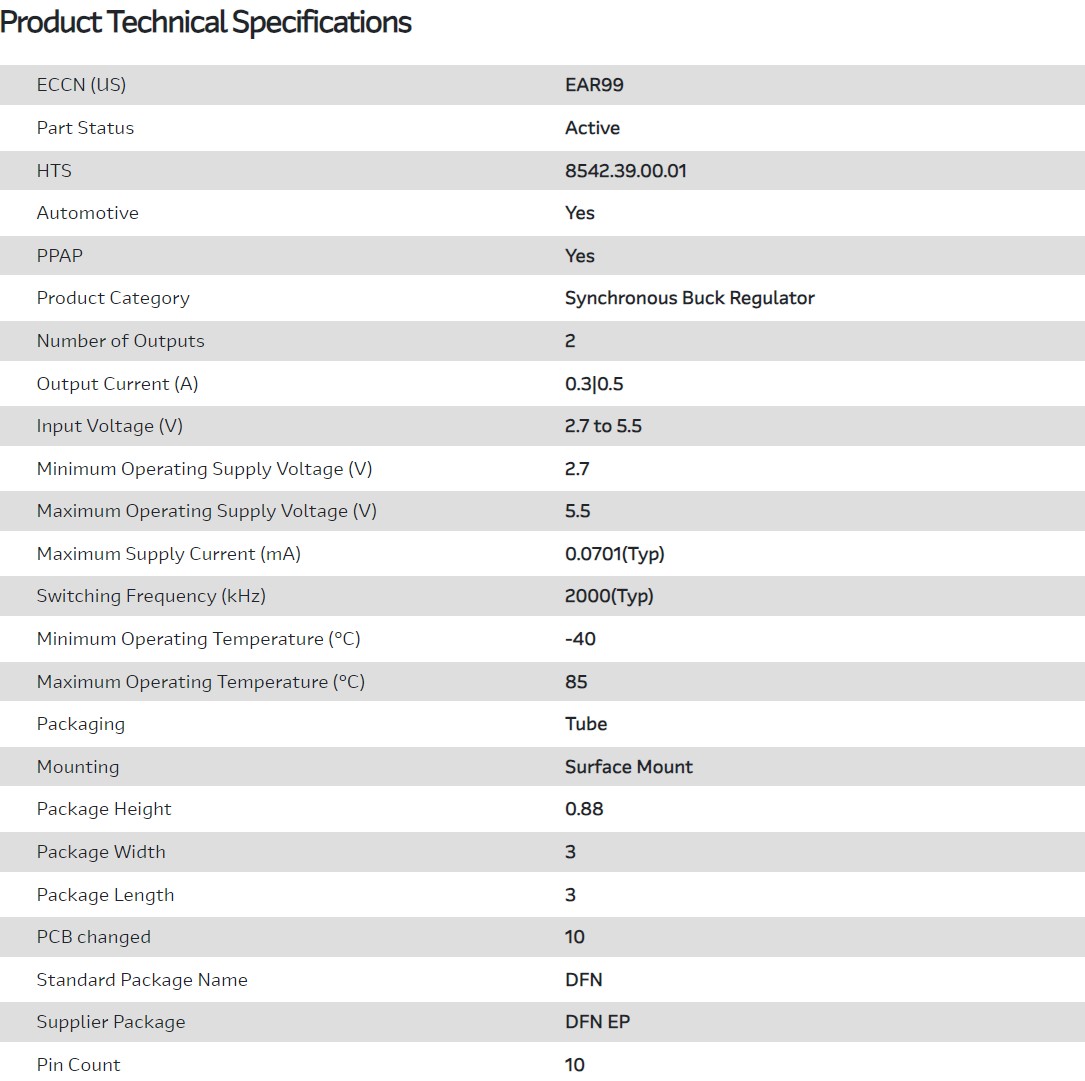
Task: Click the Switching Frequency value 2000(Typ)
Action: tap(609, 596)
